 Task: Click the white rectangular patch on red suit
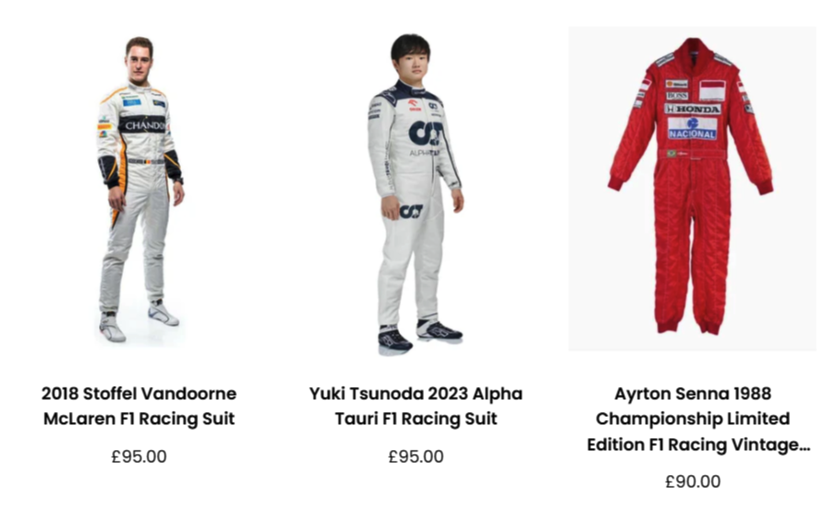[x=712, y=90]
